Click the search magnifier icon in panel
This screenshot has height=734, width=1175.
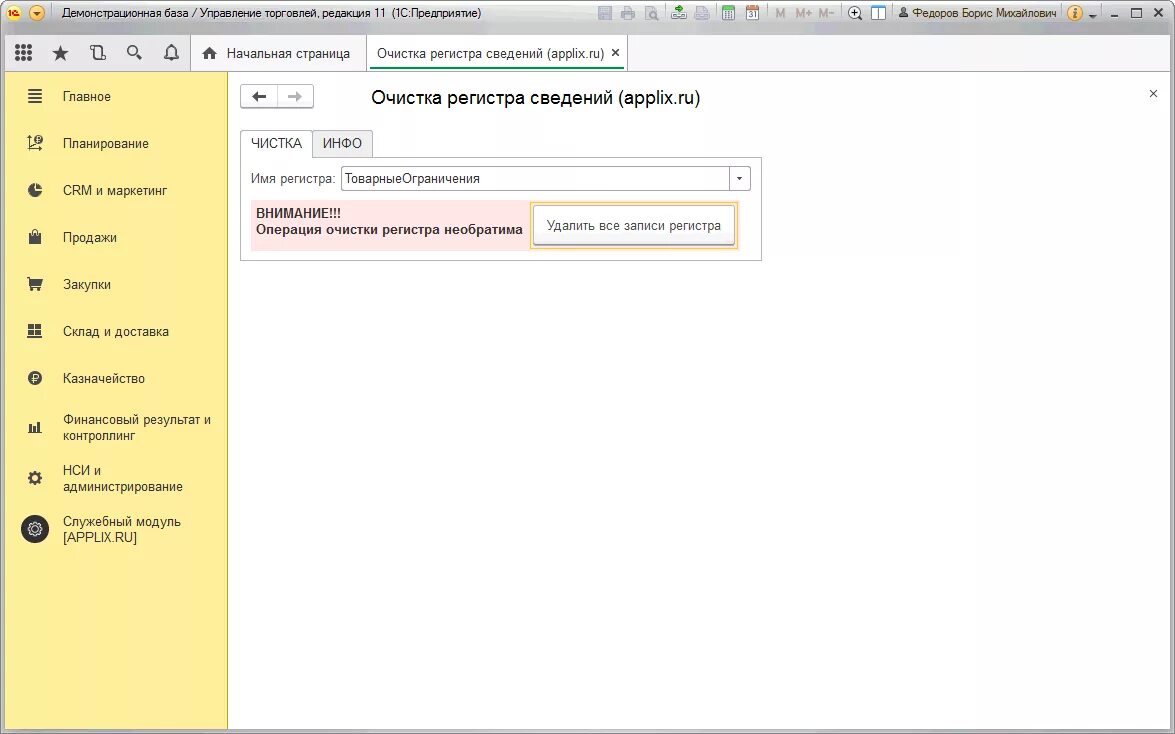click(134, 52)
